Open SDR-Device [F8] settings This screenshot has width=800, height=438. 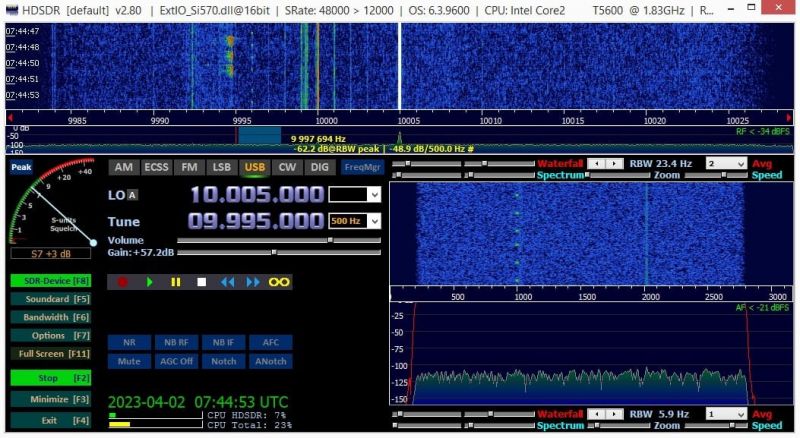click(51, 281)
